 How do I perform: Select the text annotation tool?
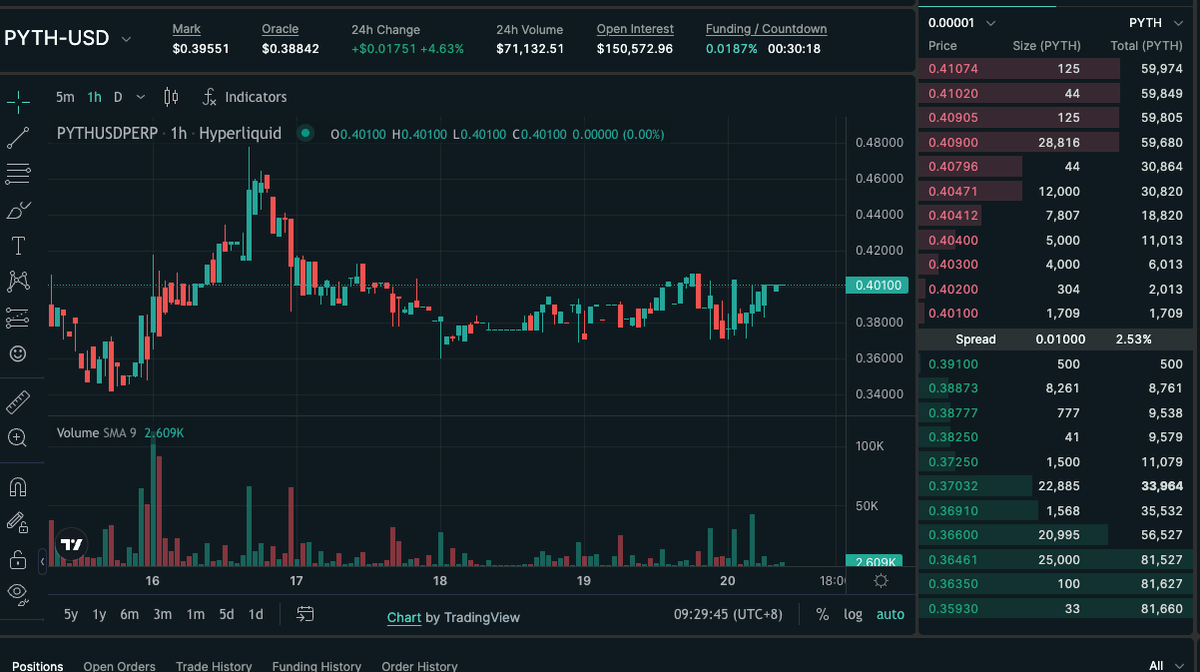tap(18, 246)
